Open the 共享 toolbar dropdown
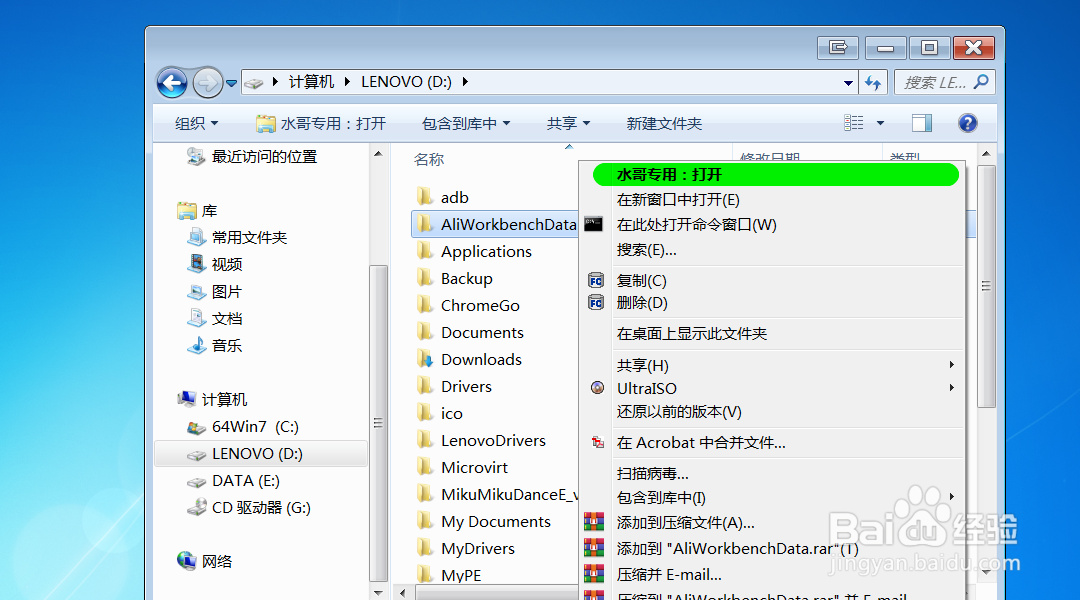The width and height of the screenshot is (1080, 600). pos(568,123)
